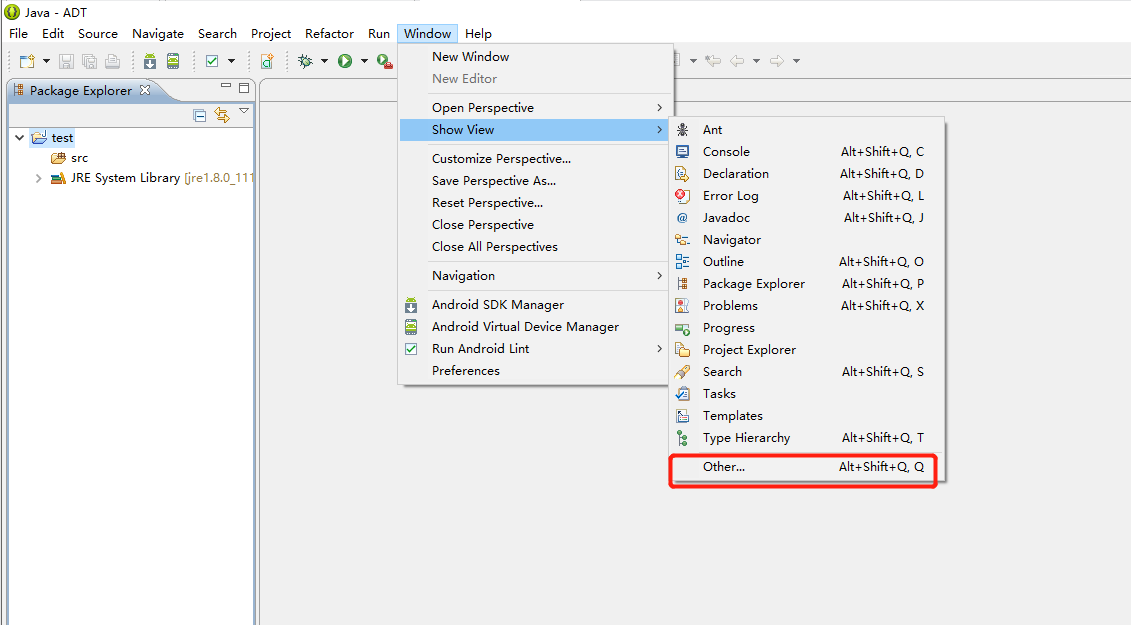Maximize the Package Explorer view
1131x625 pixels.
[x=244, y=88]
